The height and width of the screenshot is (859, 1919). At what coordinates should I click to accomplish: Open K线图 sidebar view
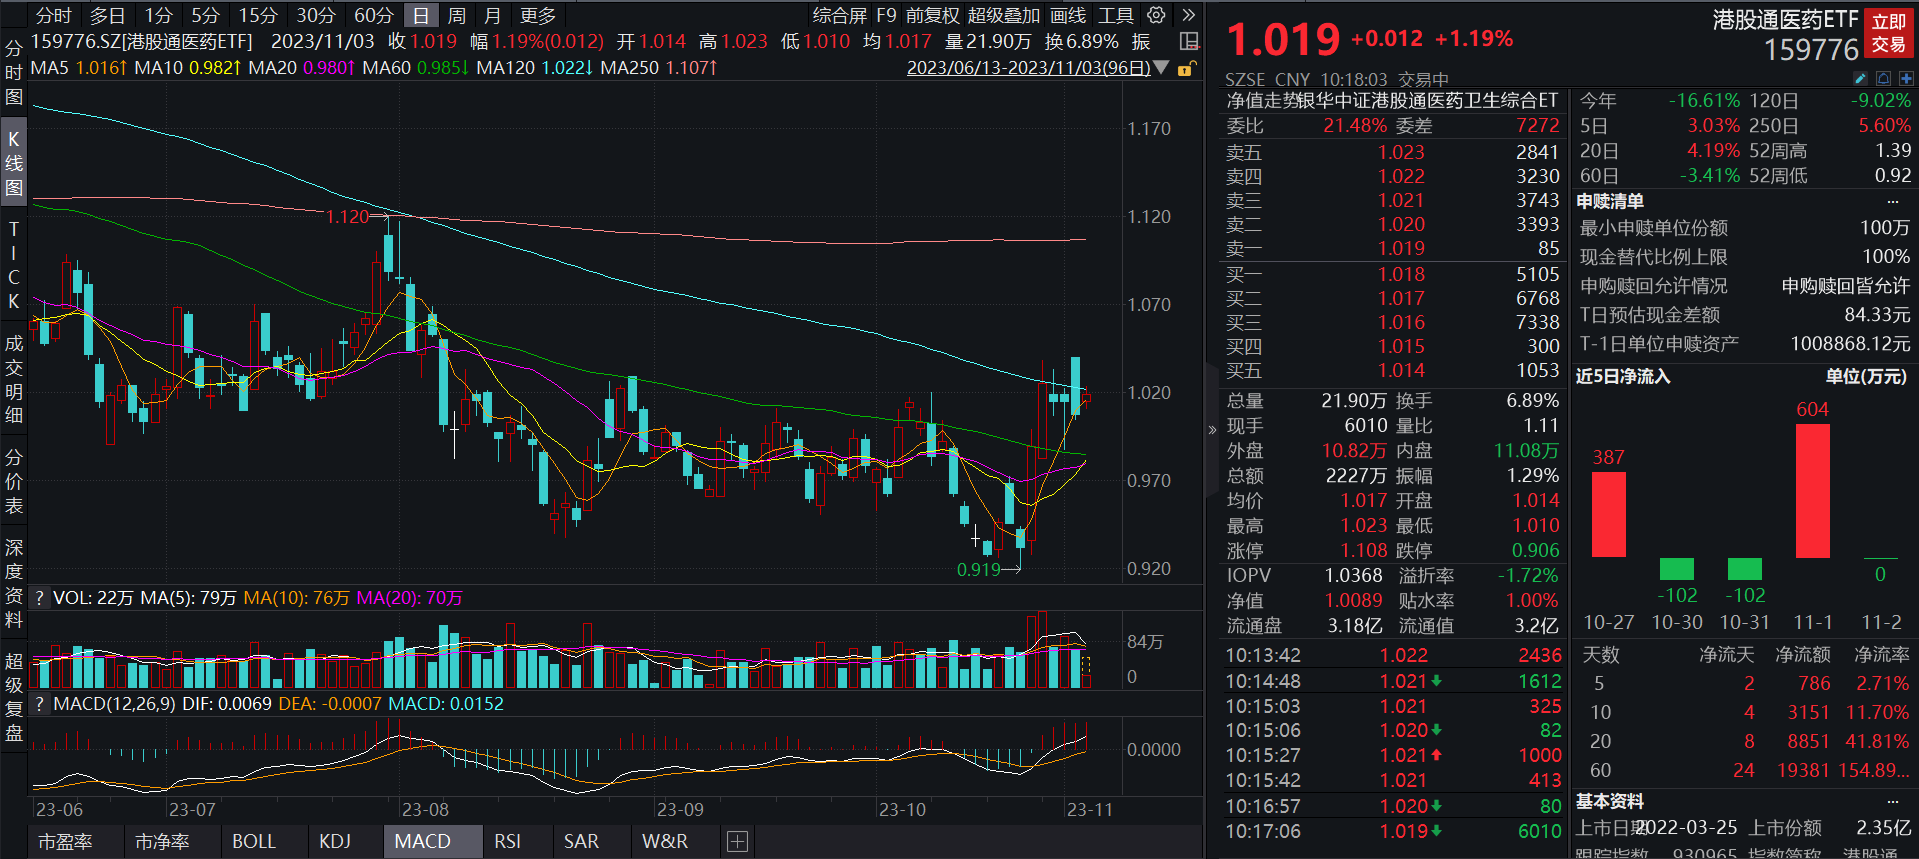[x=14, y=163]
